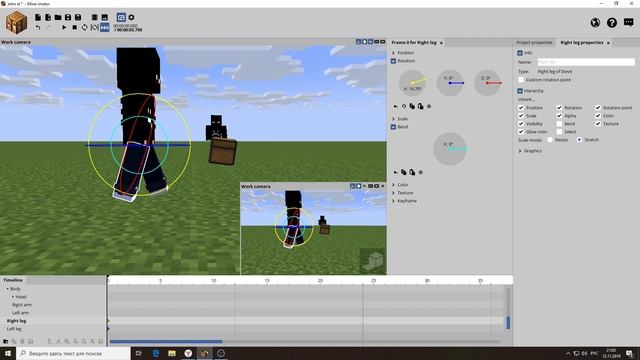This screenshot has height=360, width=640.
Task: Collapse the Info section
Action: coord(520,53)
